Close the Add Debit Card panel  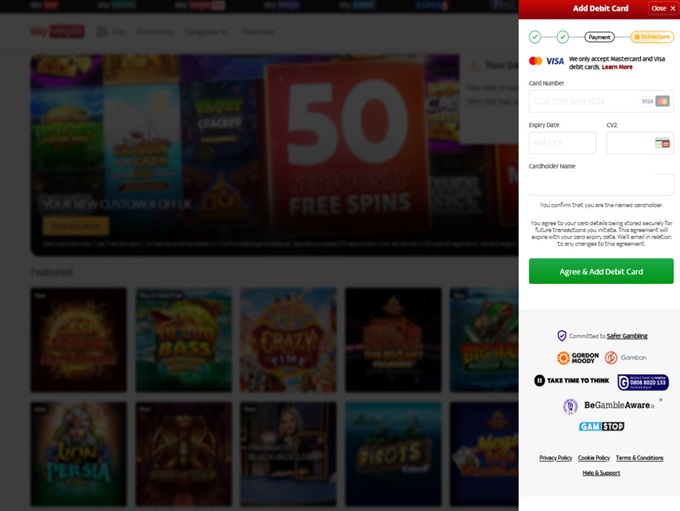click(x=662, y=8)
